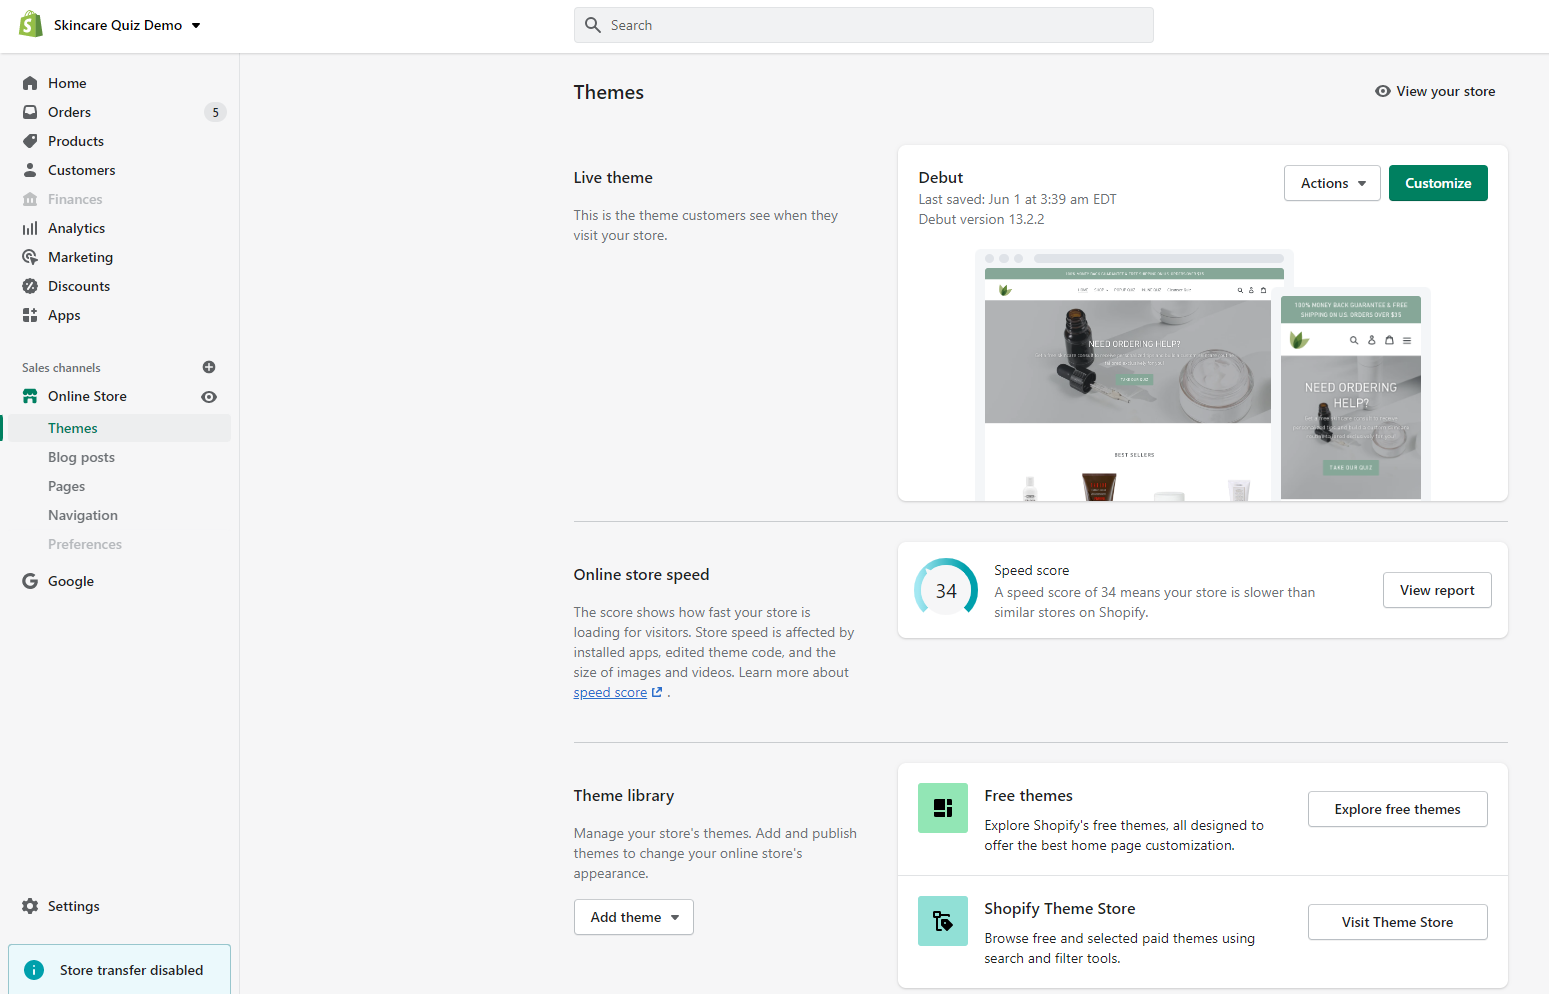Click the Theme library heading
This screenshot has height=994, width=1549.
coord(624,796)
